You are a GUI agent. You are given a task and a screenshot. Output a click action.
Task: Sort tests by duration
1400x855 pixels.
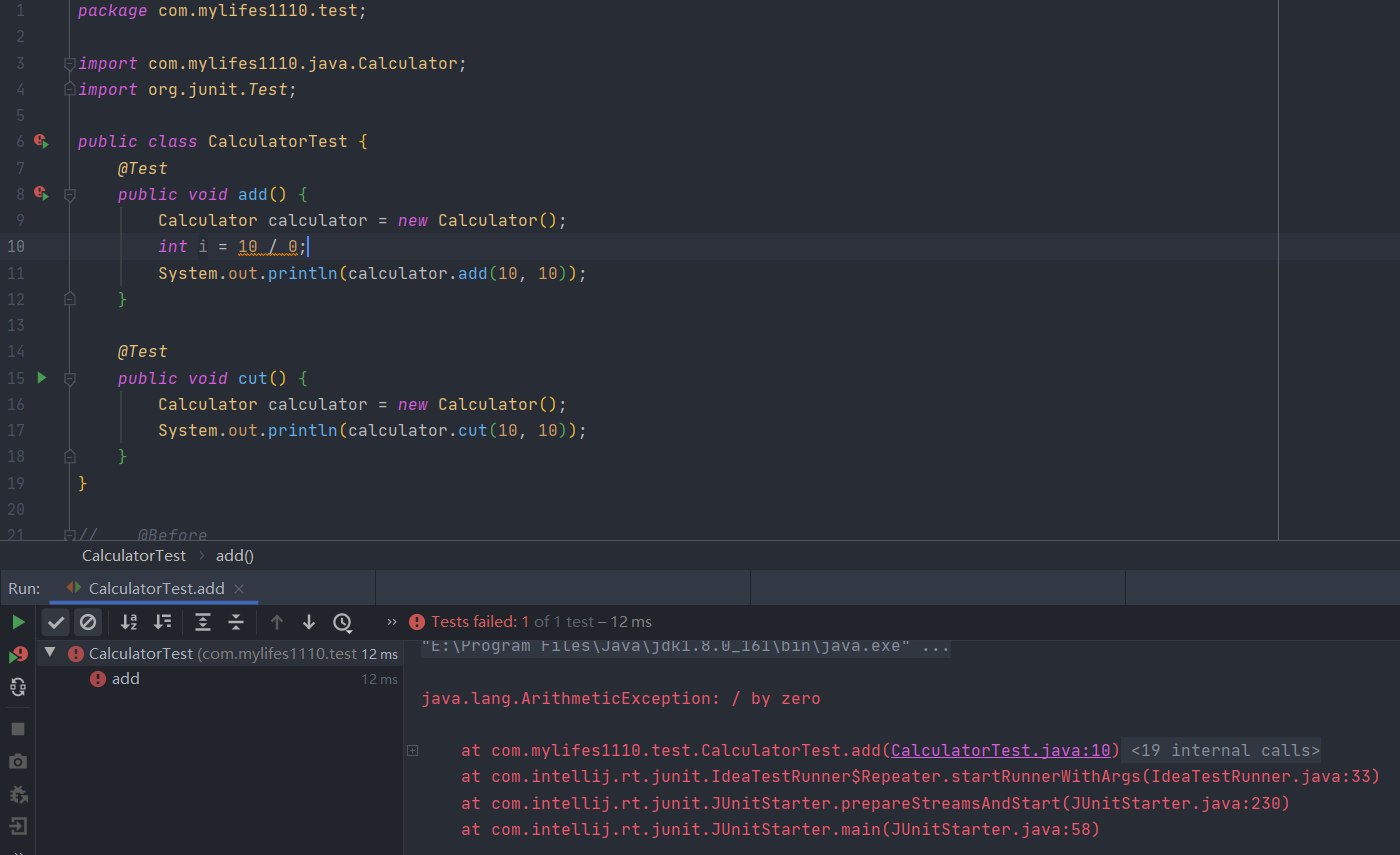coord(162,622)
